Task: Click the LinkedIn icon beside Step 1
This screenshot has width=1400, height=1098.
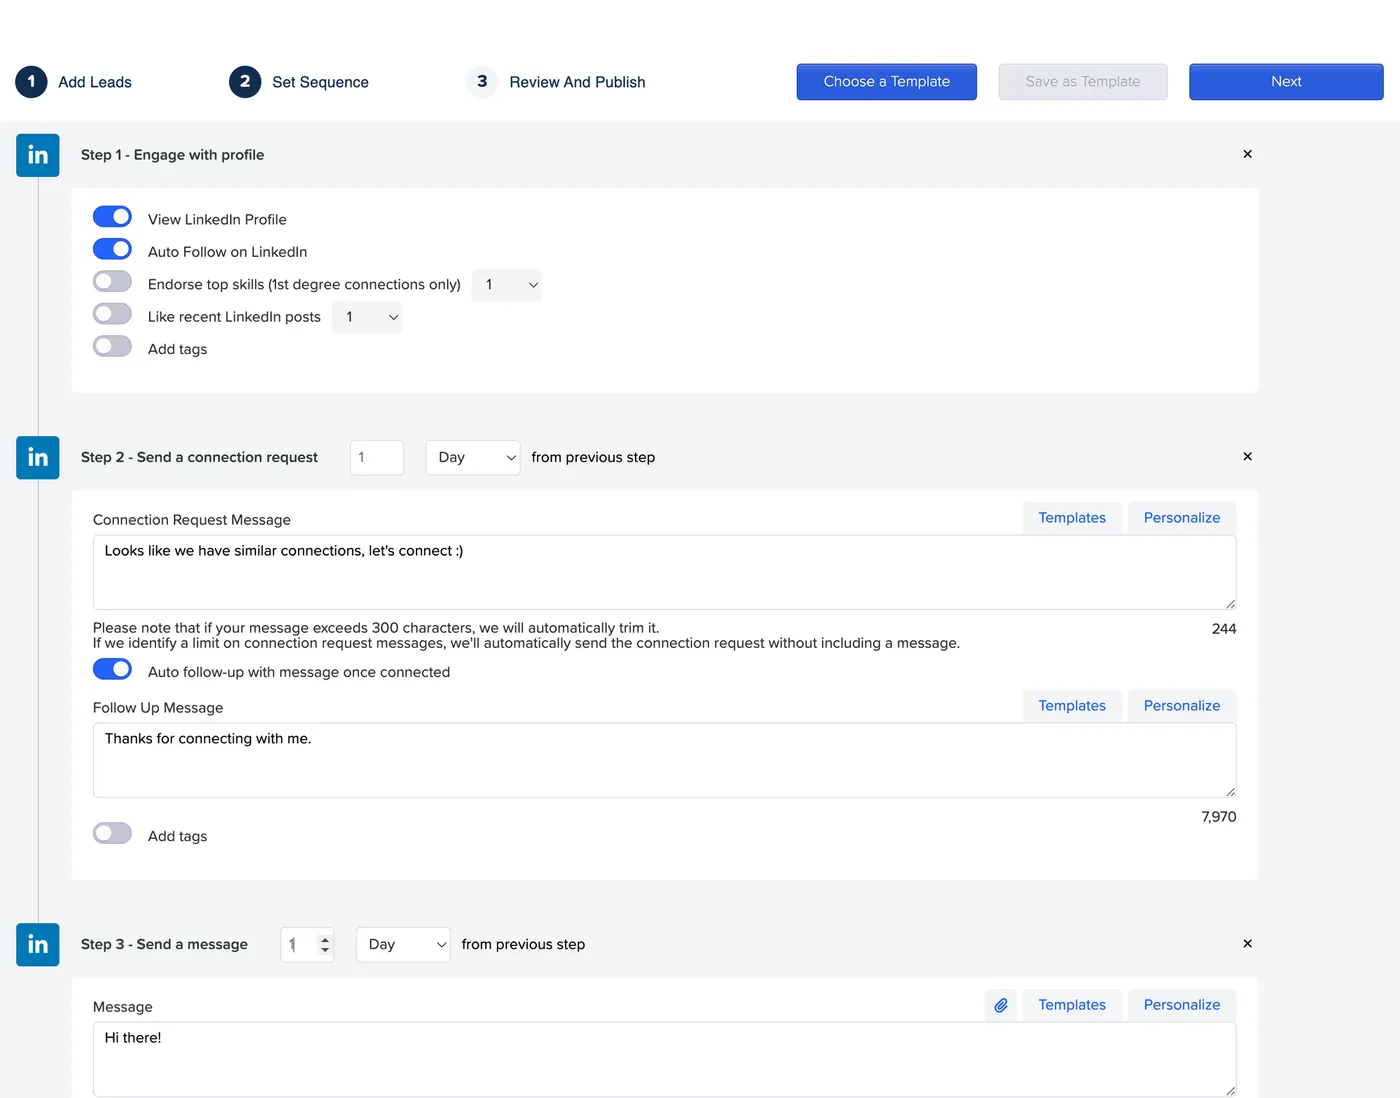Action: click(38, 155)
